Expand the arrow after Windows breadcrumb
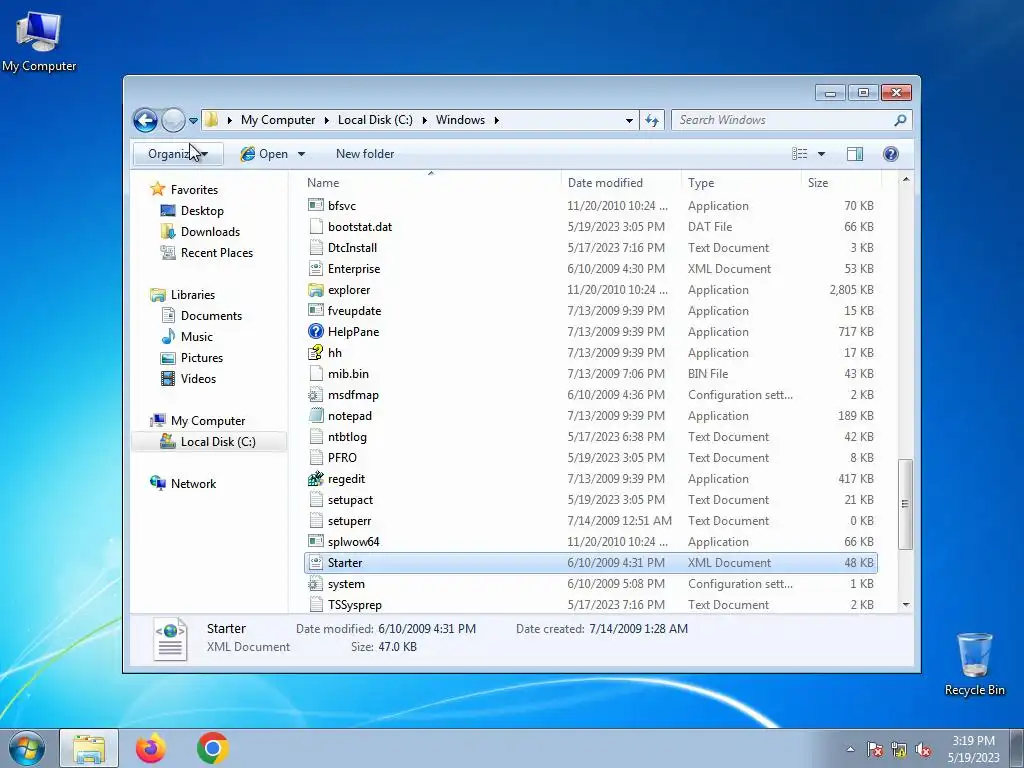 click(x=497, y=120)
